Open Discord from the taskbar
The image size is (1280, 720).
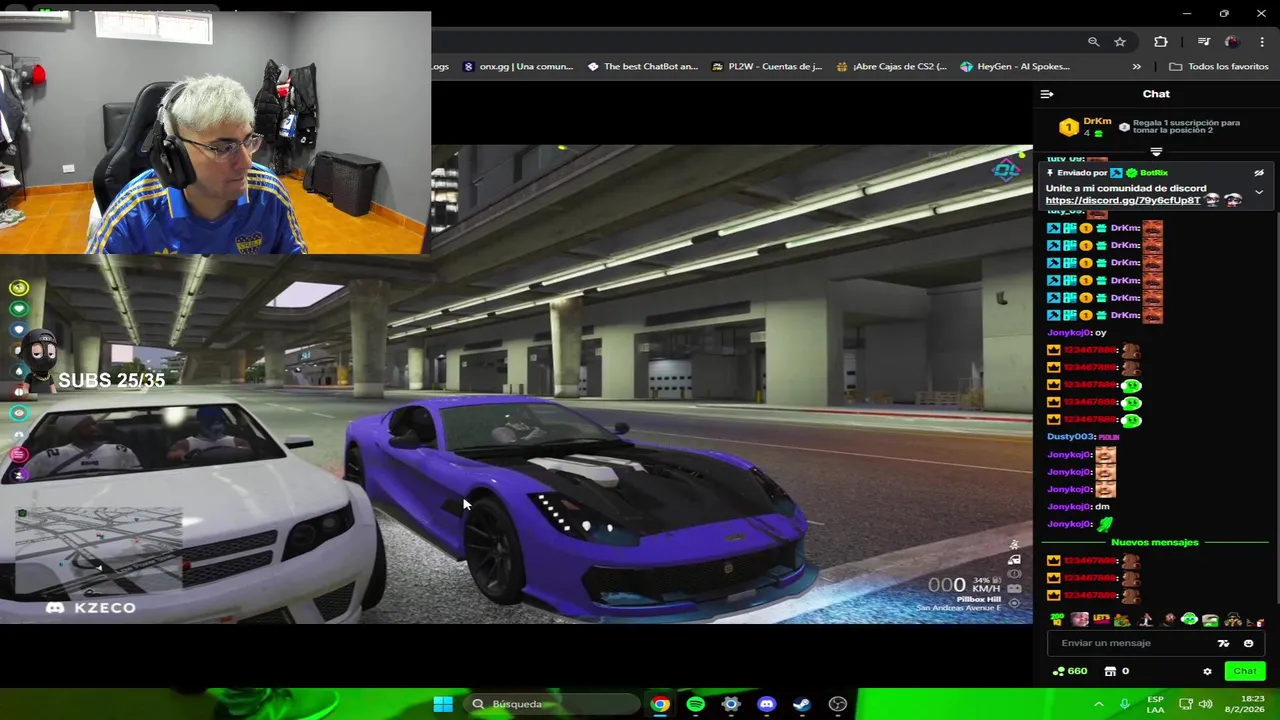coord(766,704)
